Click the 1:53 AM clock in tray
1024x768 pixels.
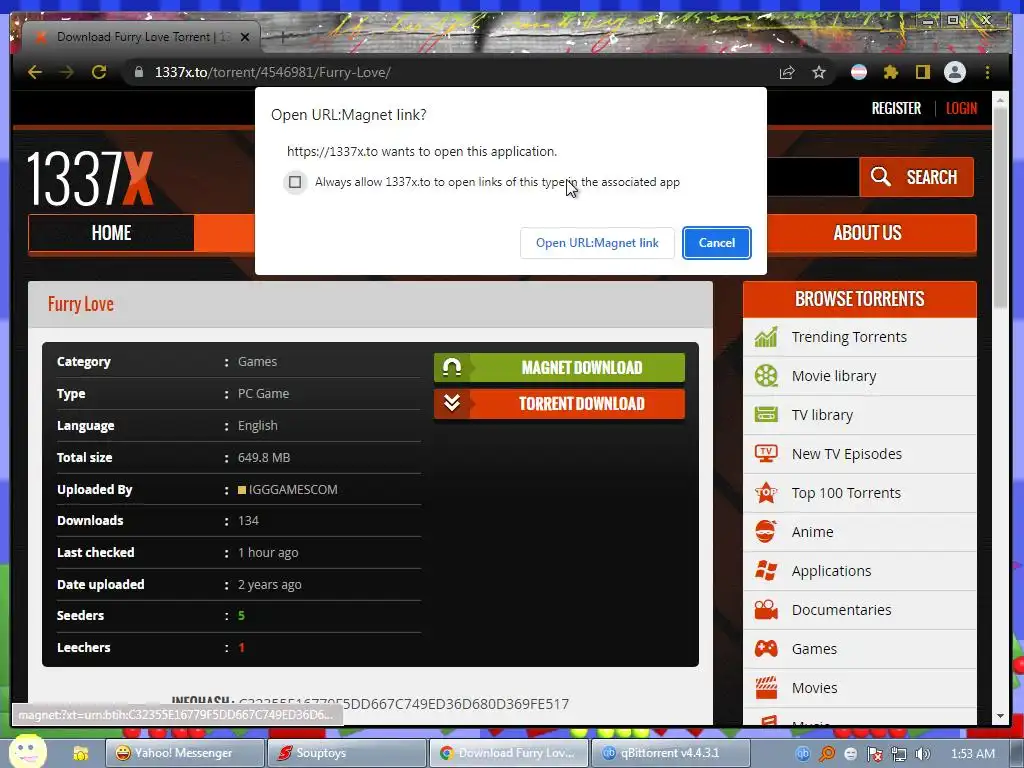click(972, 754)
